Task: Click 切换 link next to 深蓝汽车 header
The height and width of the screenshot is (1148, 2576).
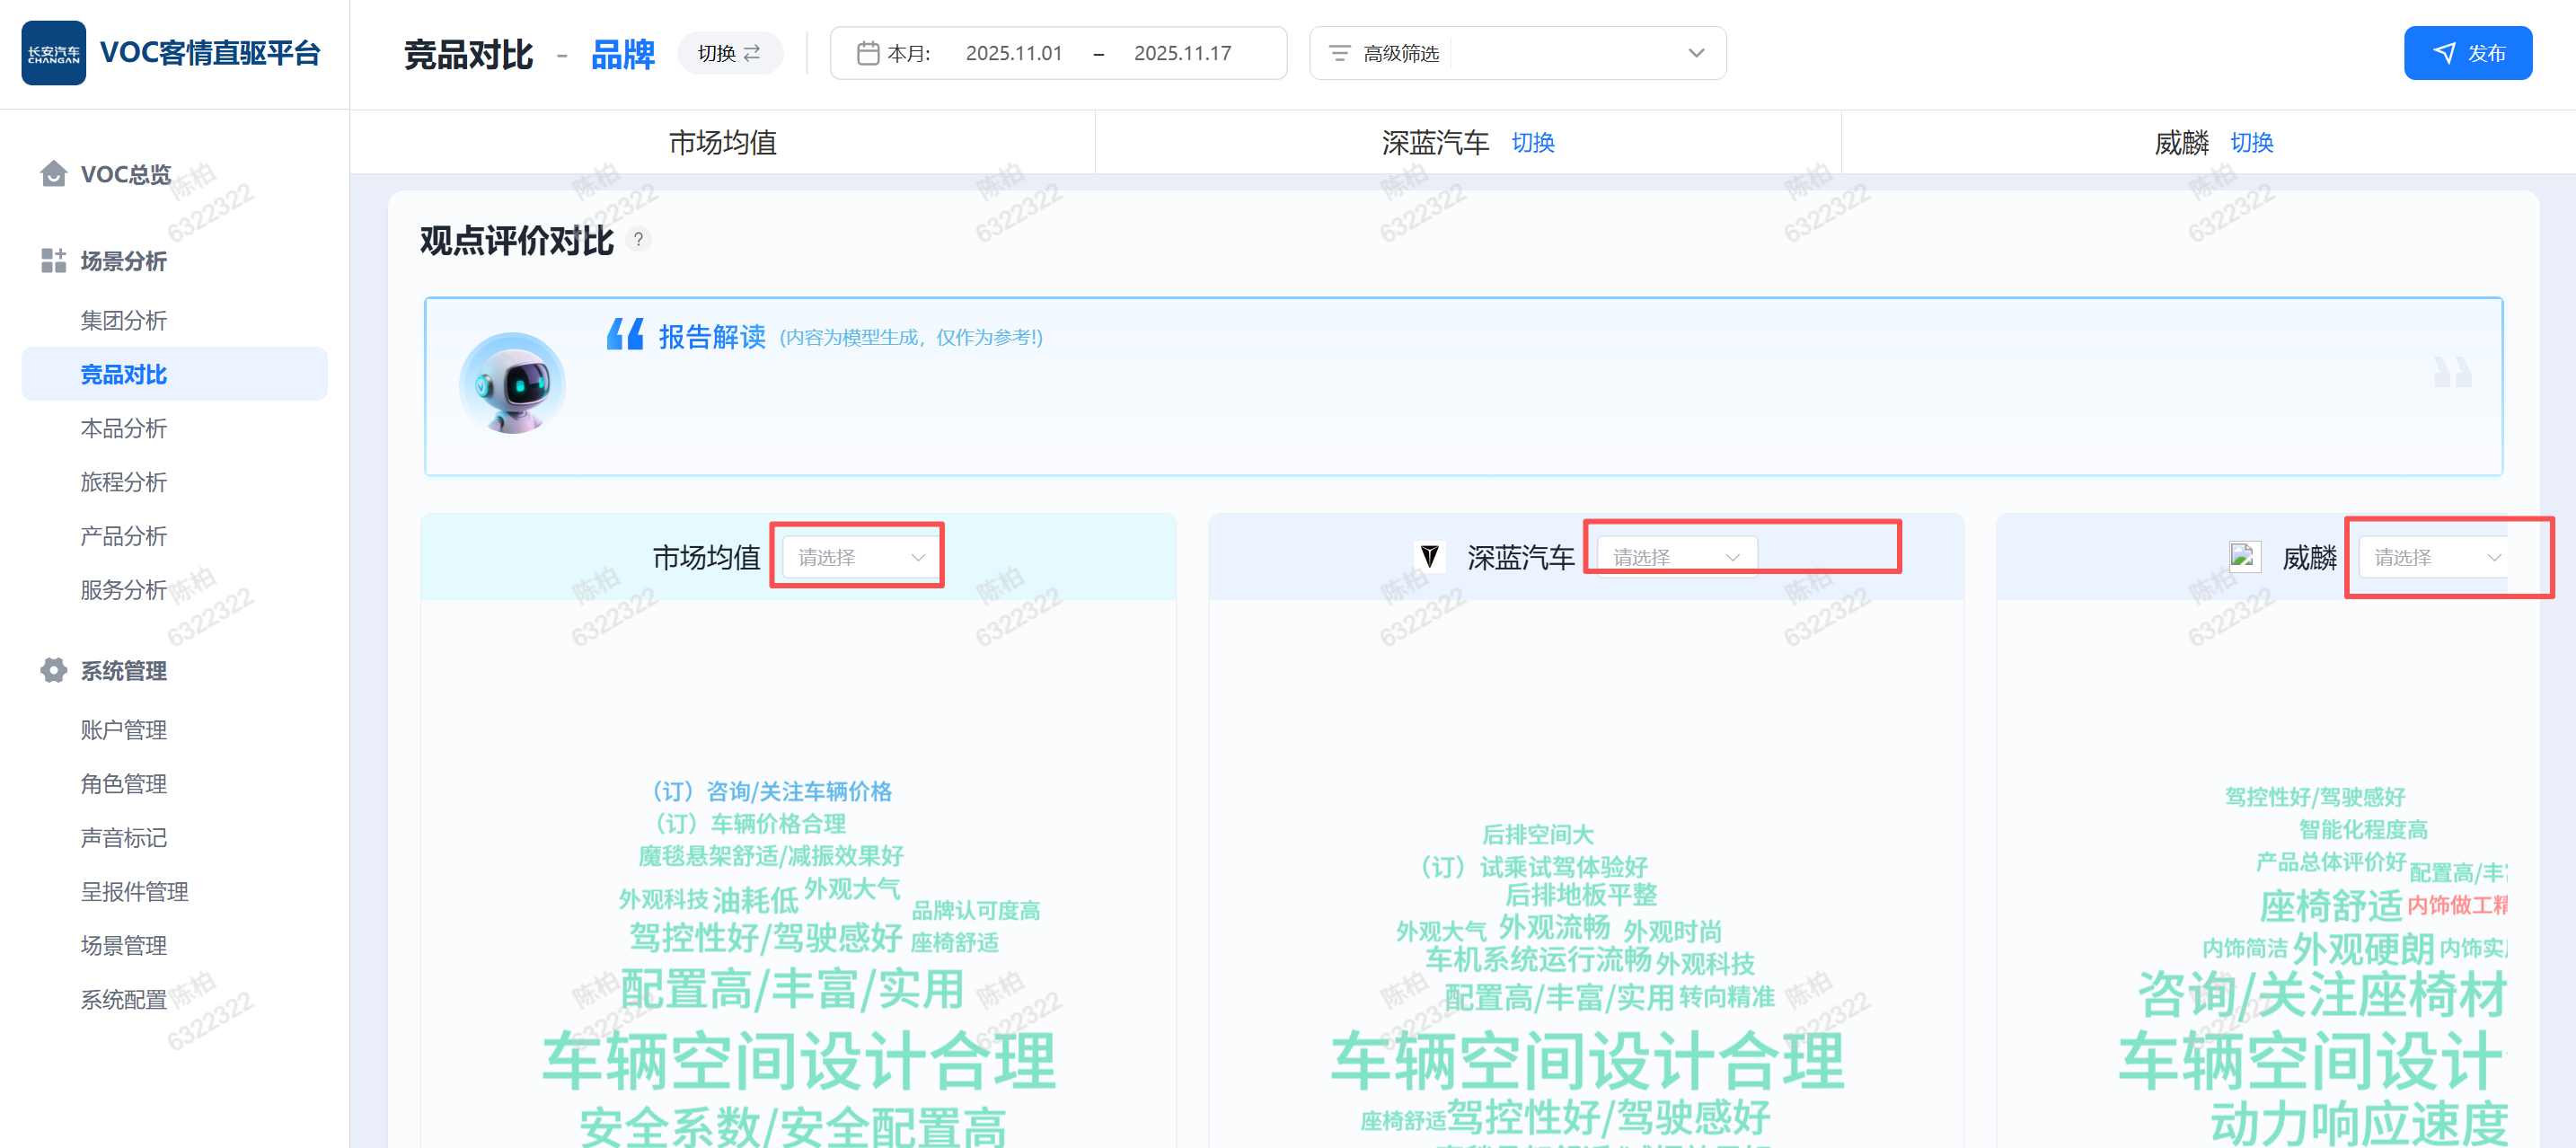Action: point(1532,143)
